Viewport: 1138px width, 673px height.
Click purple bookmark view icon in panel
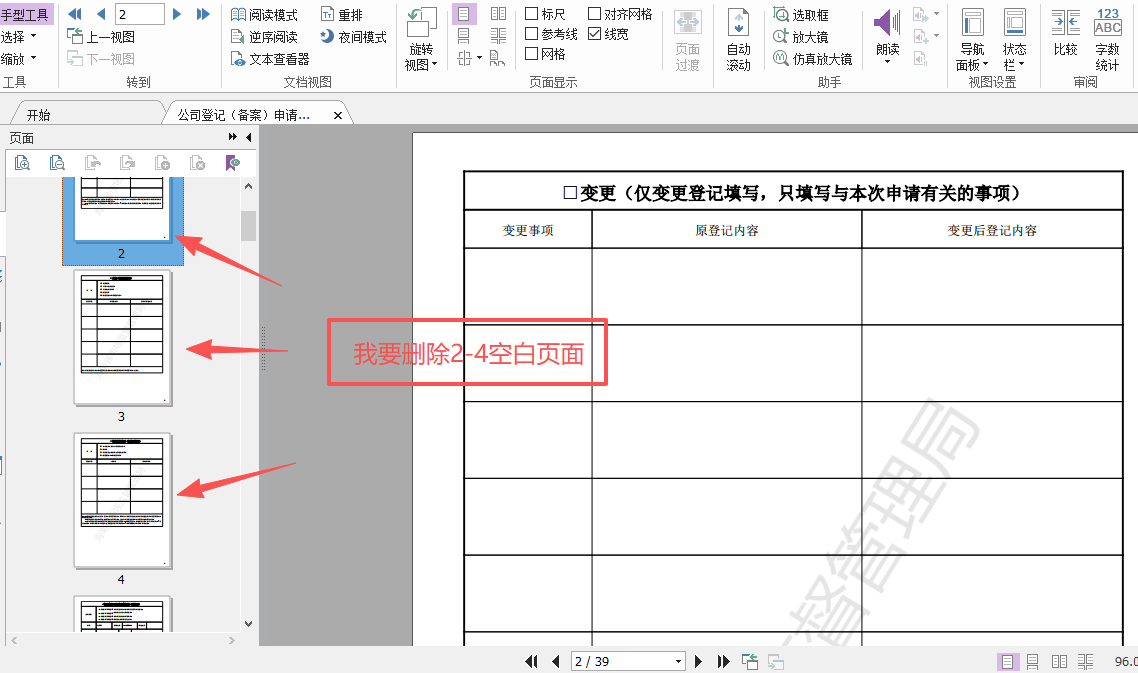tap(232, 163)
